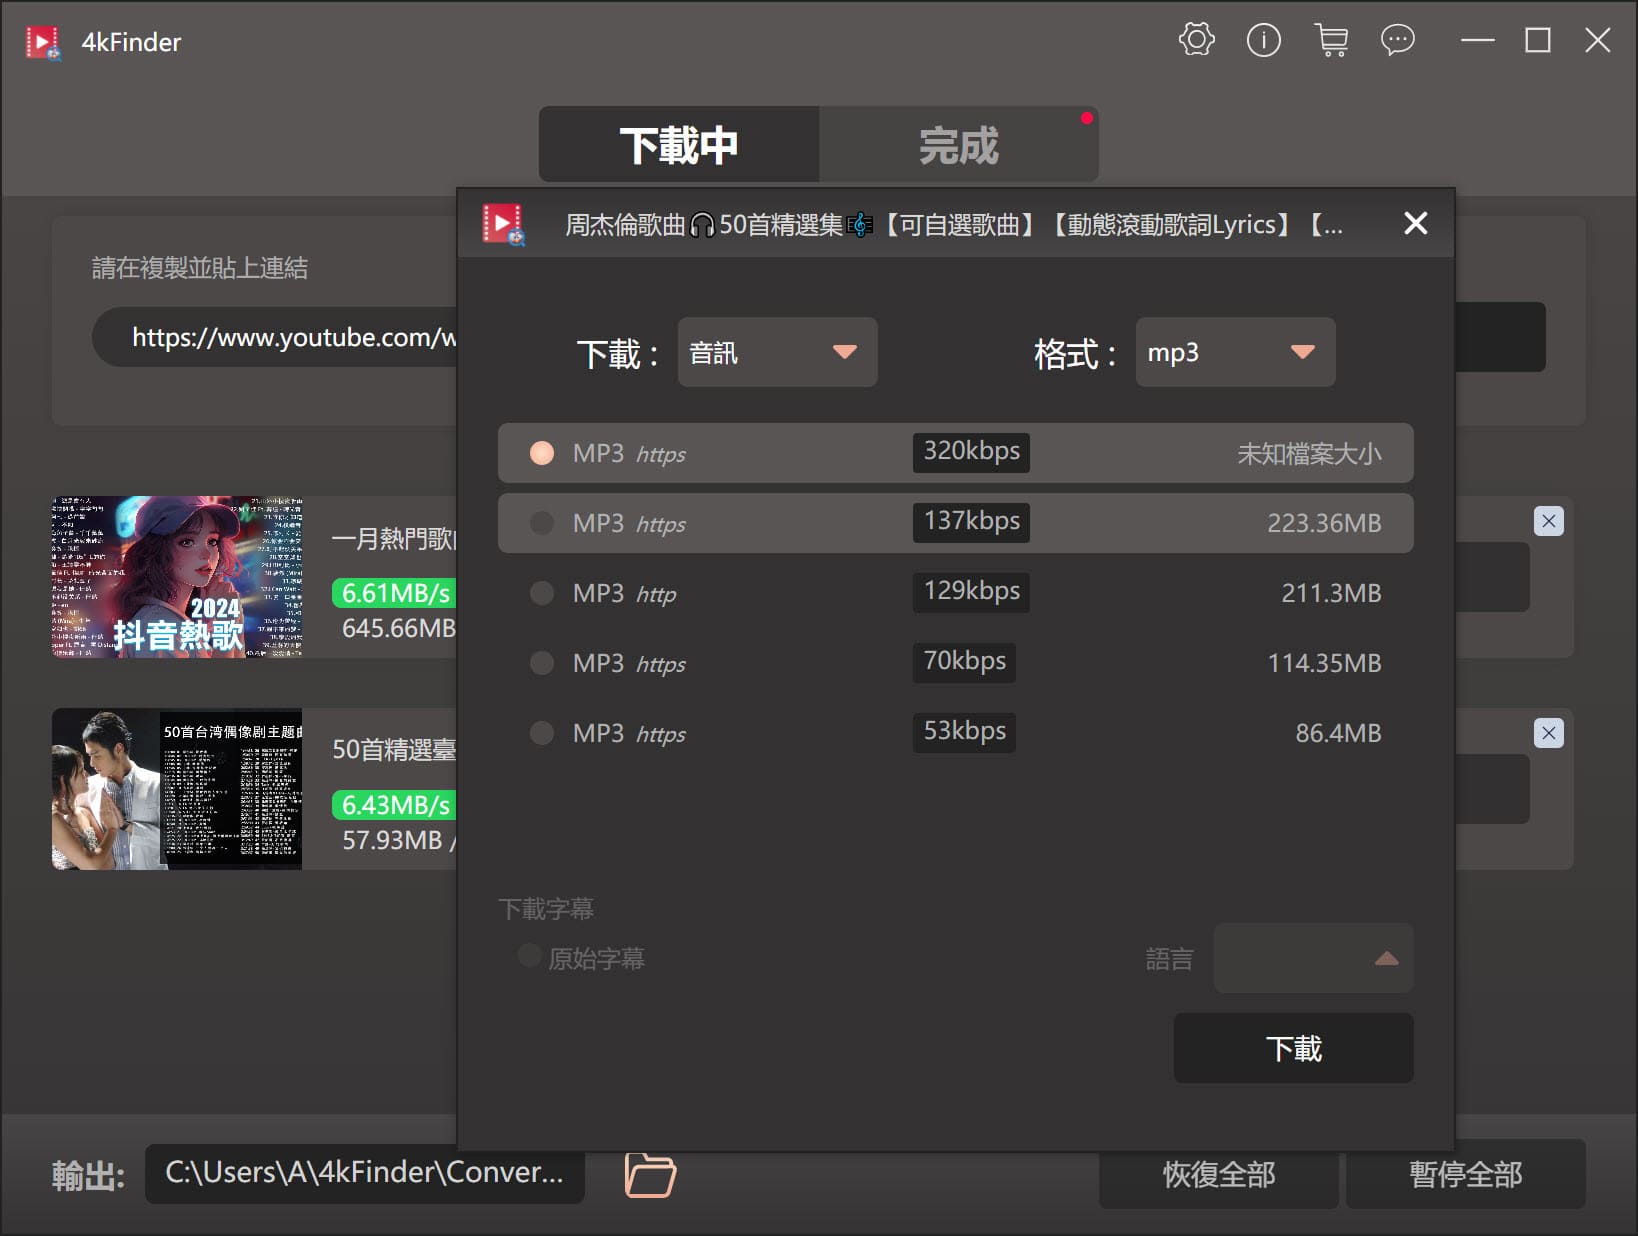Click the 223.36MB file size text
1638x1236 pixels.
pyautogui.click(x=1324, y=523)
